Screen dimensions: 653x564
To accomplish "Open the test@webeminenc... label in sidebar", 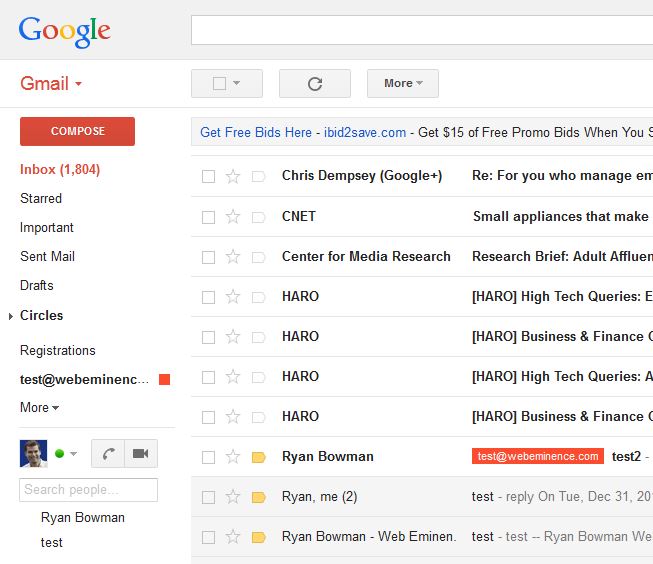I will pyautogui.click(x=84, y=379).
